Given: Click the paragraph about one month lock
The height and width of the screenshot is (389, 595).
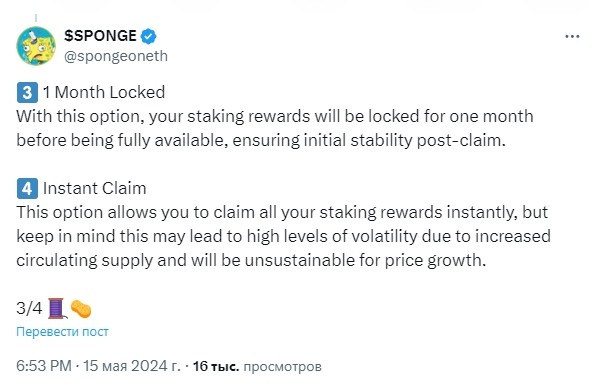Looking at the screenshot, I should point(275,128).
